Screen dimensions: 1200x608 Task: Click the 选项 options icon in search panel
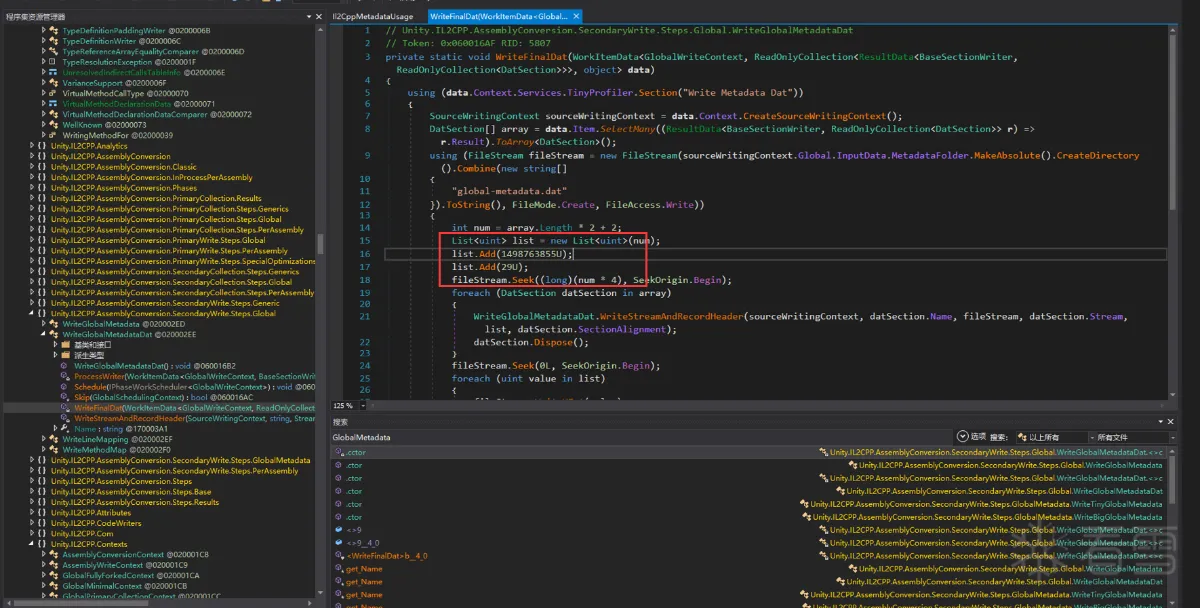[x=963, y=437]
